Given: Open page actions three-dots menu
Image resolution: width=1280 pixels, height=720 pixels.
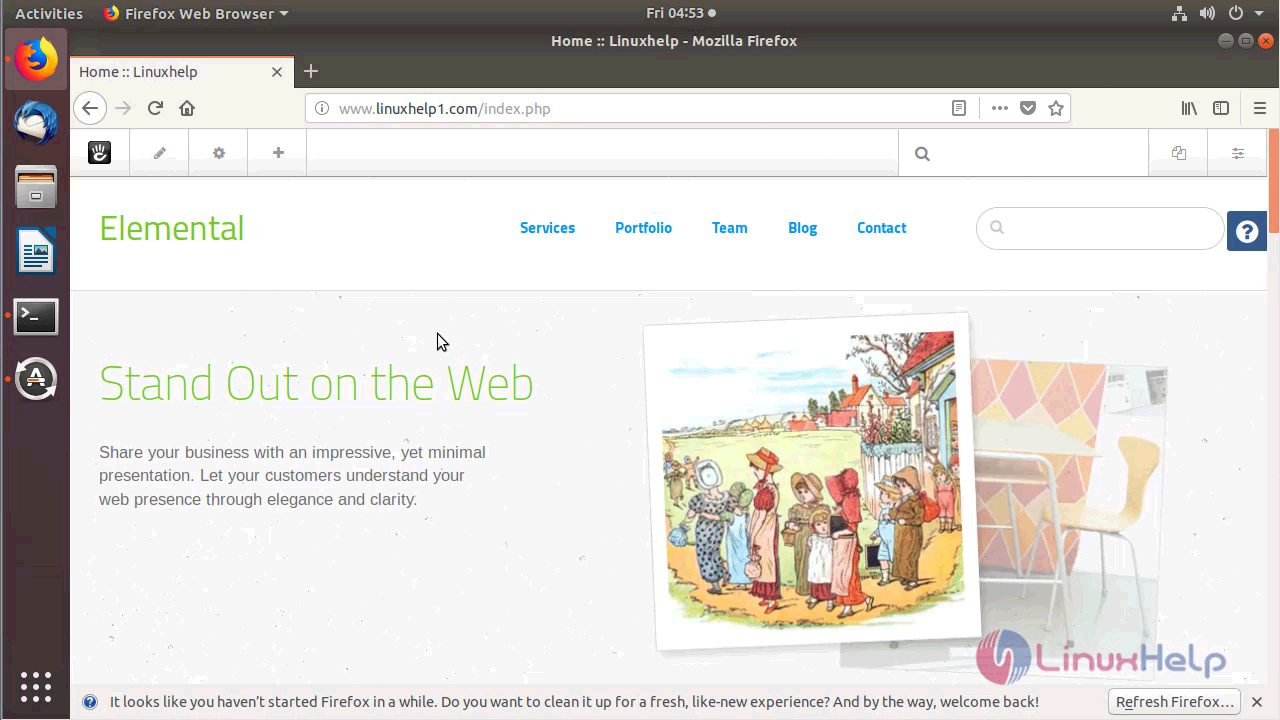Looking at the screenshot, I should (x=999, y=108).
